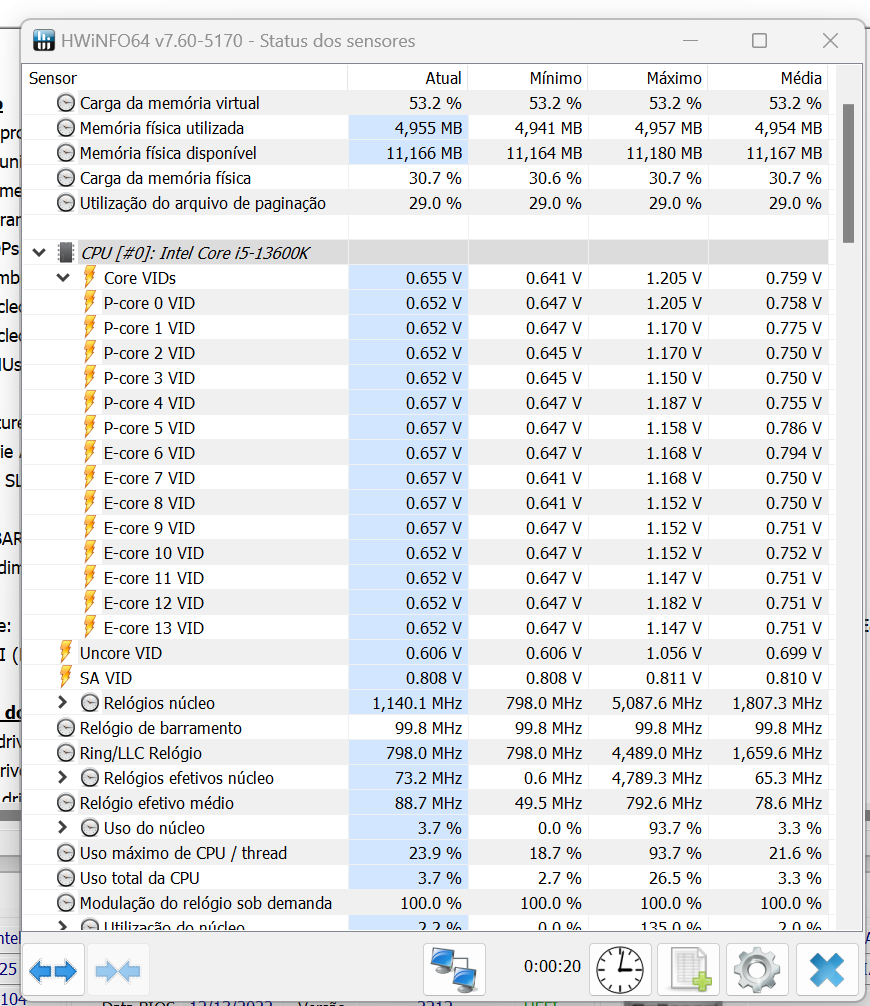This screenshot has height=1006, width=870.
Task: Expand the Relógios efetivos núcleo group
Action: 62,778
